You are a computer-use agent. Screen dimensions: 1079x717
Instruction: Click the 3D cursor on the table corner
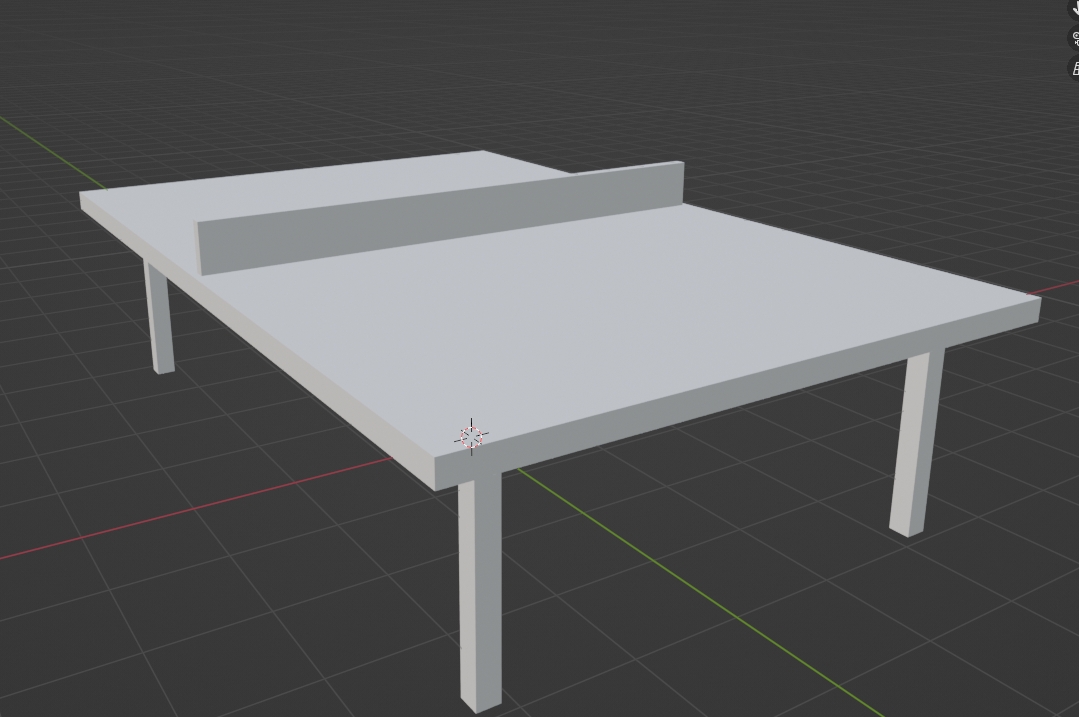click(x=471, y=437)
